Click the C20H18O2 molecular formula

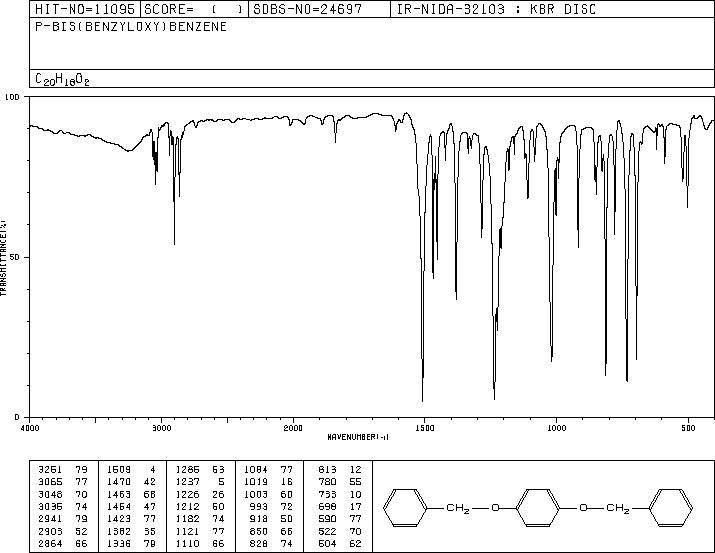(62, 80)
